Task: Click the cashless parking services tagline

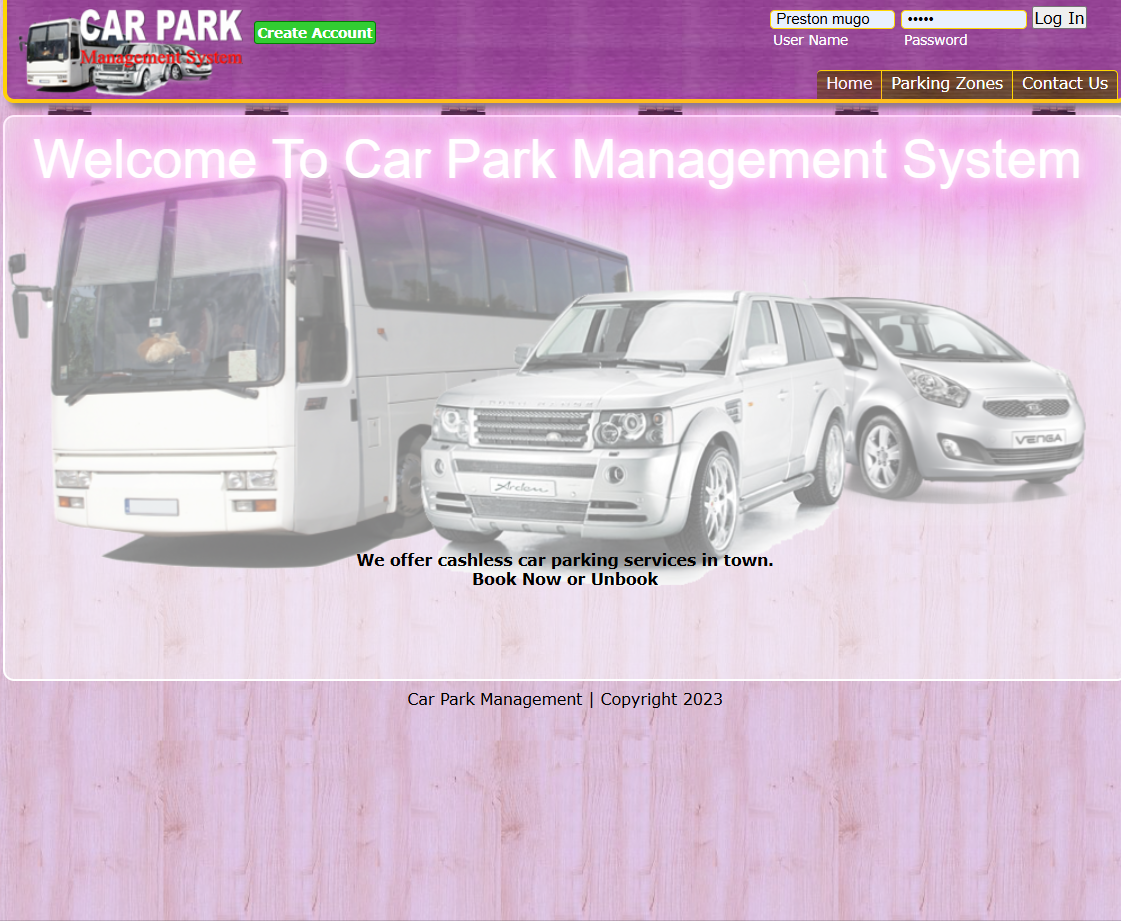Action: pyautogui.click(x=565, y=559)
